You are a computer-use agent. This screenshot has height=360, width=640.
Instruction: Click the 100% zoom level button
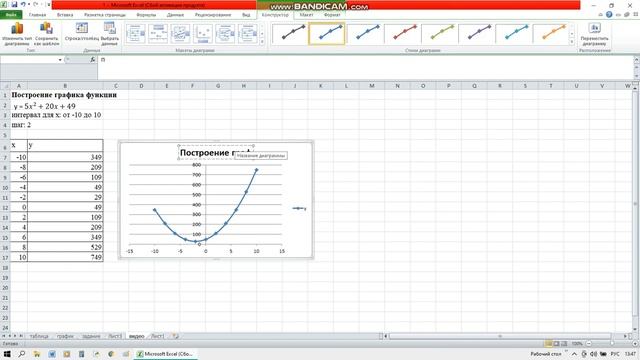[577, 344]
